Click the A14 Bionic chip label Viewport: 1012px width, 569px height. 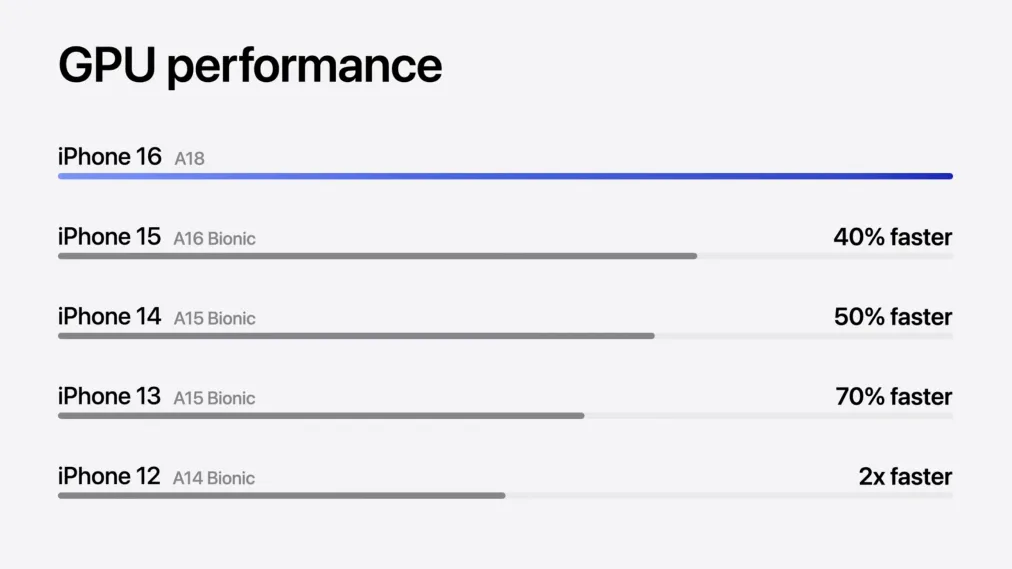[214, 478]
